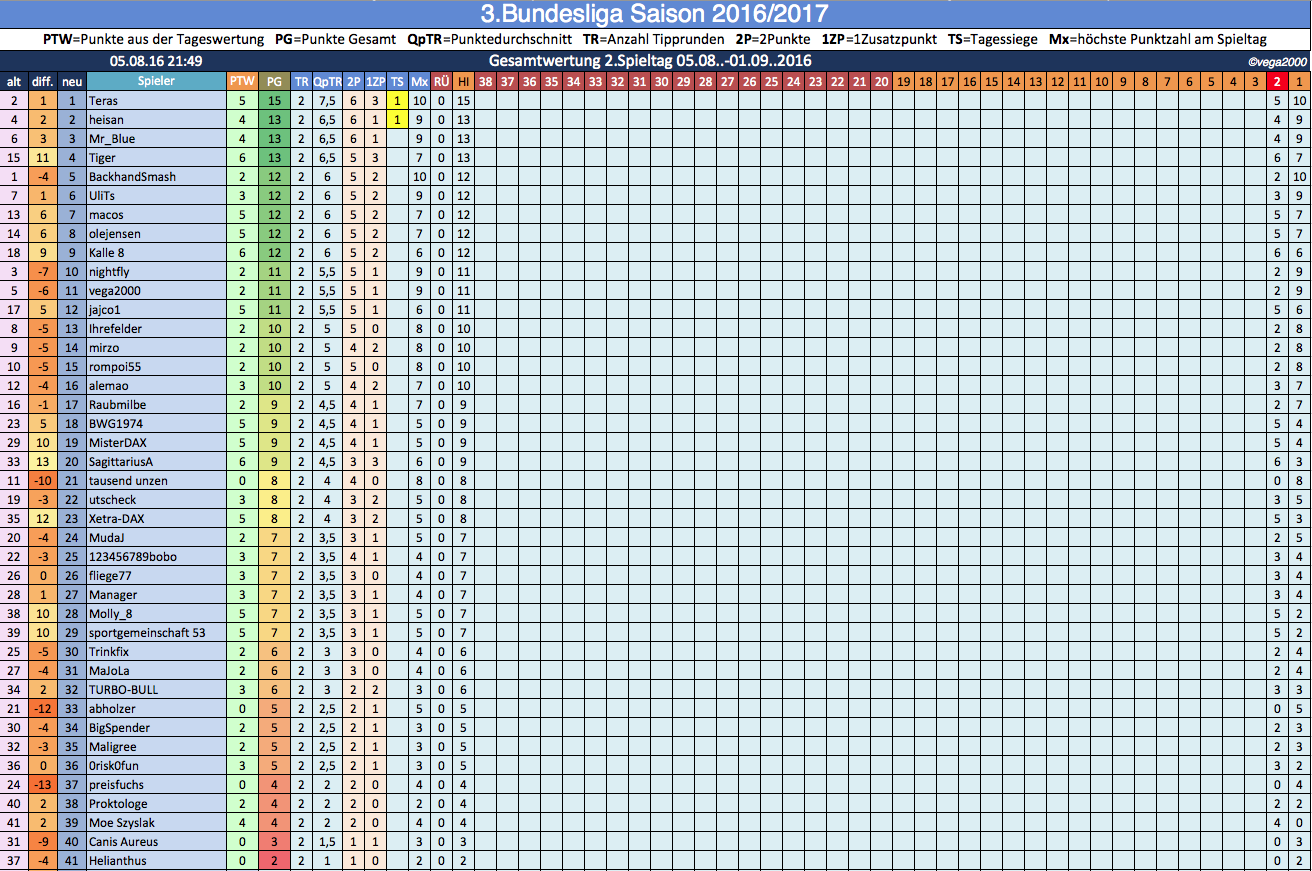Click the '1ZP' column header
Image resolution: width=1312 pixels, height=871 pixels.
click(375, 81)
